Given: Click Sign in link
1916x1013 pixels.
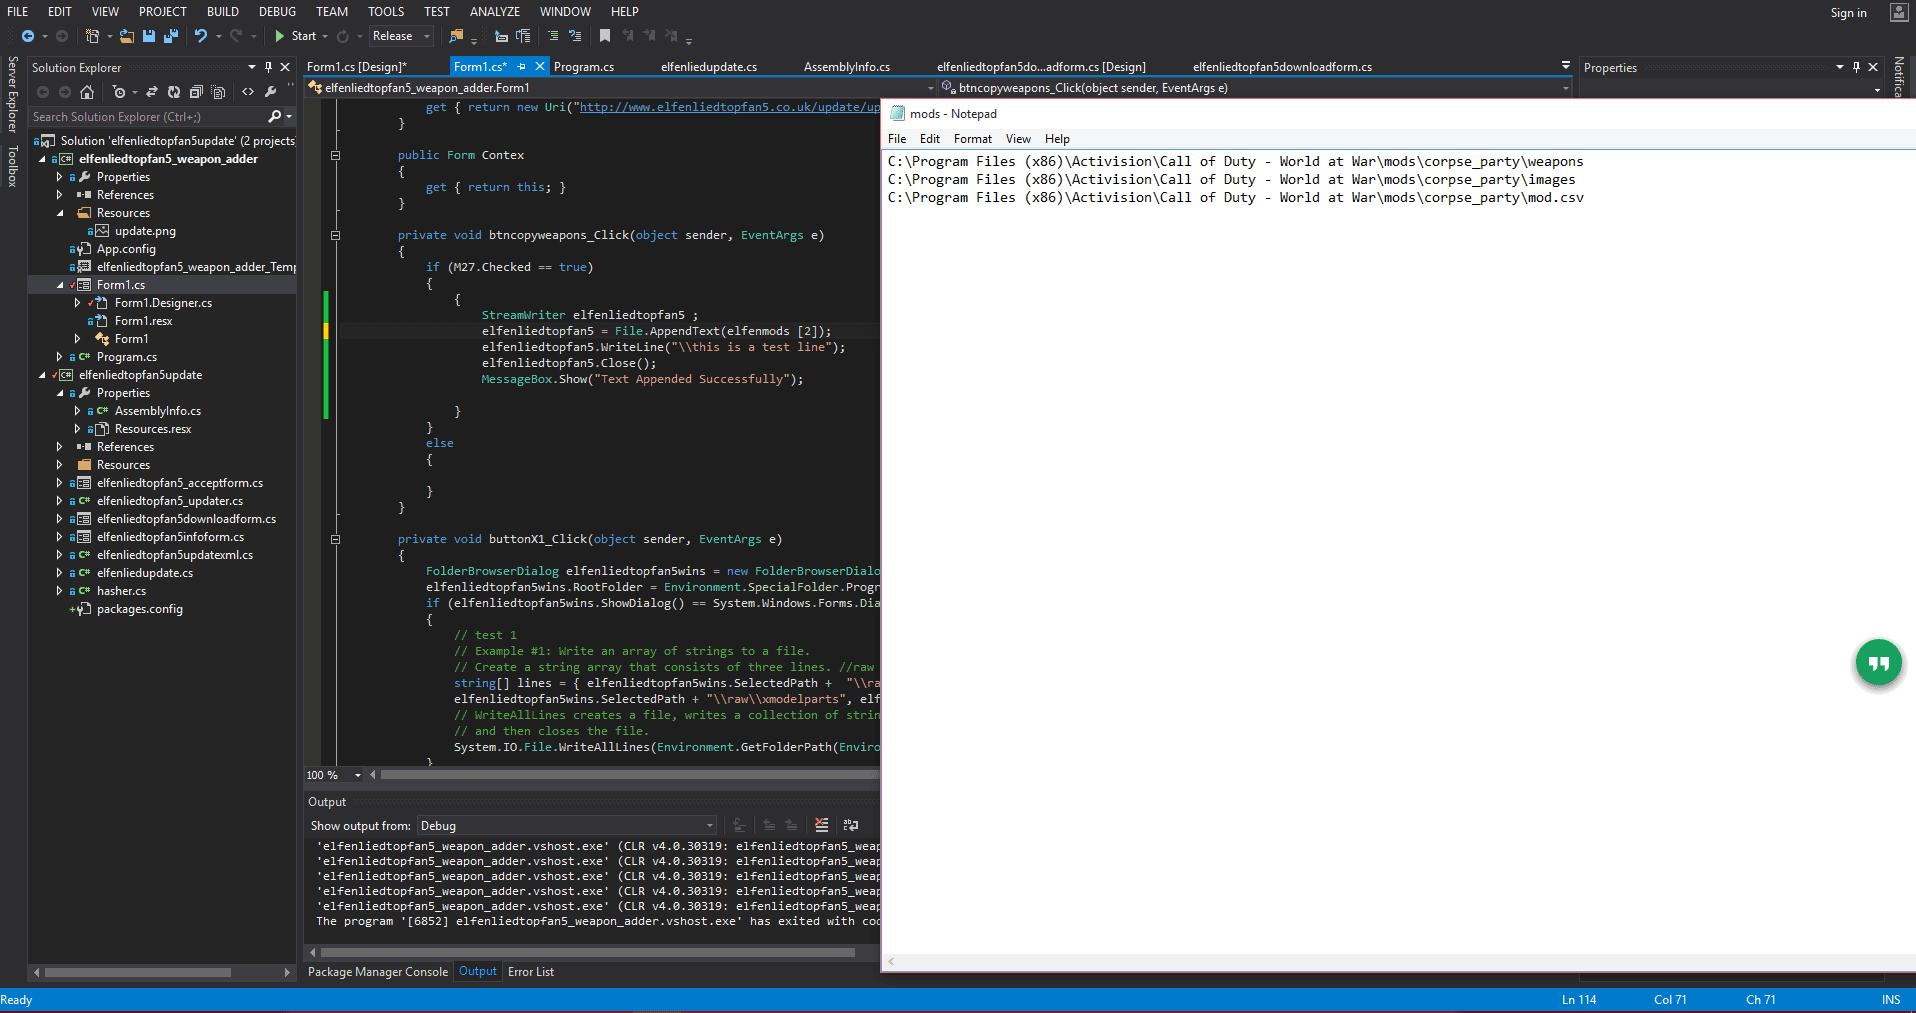Looking at the screenshot, I should click(1849, 13).
